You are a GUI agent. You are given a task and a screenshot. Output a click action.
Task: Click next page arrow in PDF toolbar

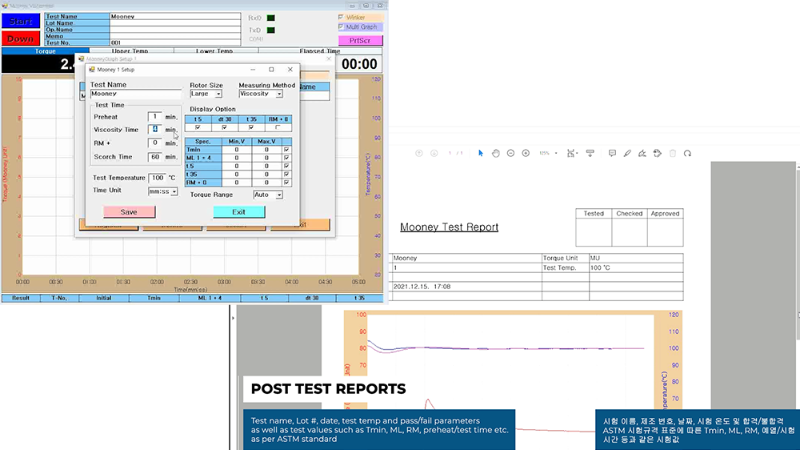coord(434,153)
